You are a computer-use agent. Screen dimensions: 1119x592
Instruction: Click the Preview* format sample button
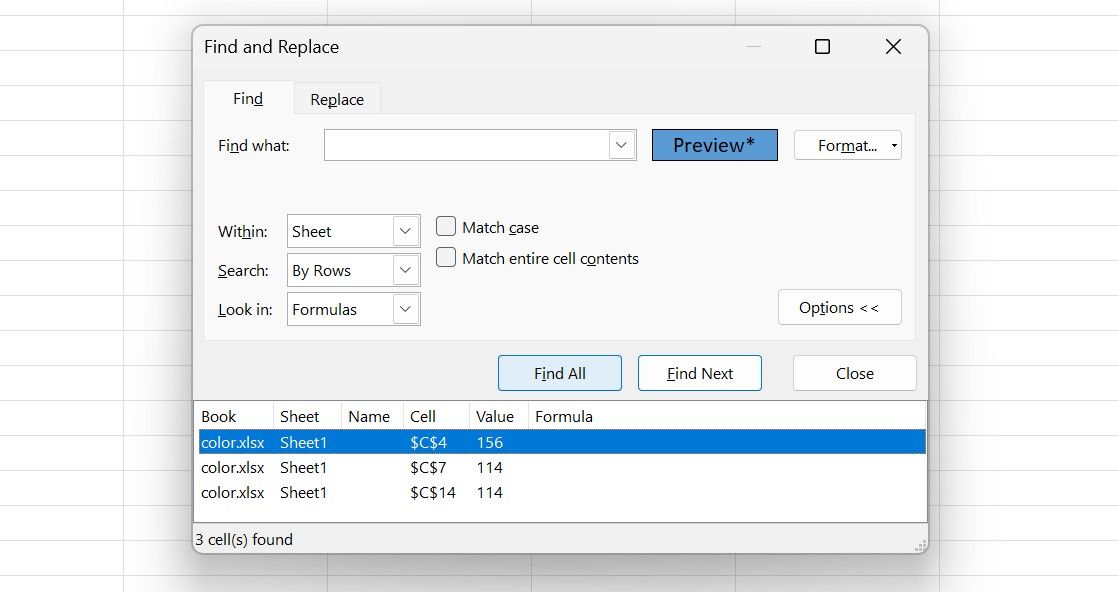click(x=714, y=144)
